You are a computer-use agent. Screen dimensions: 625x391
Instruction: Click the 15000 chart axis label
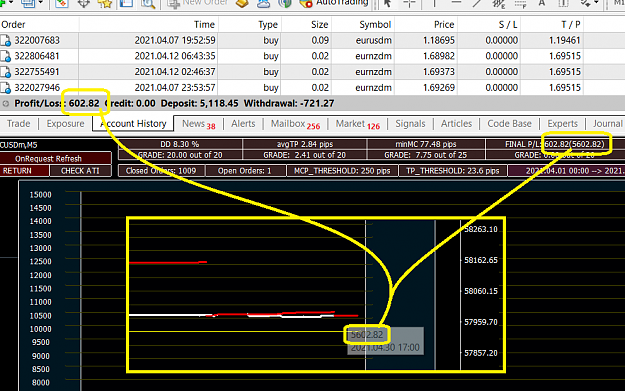coord(41,195)
